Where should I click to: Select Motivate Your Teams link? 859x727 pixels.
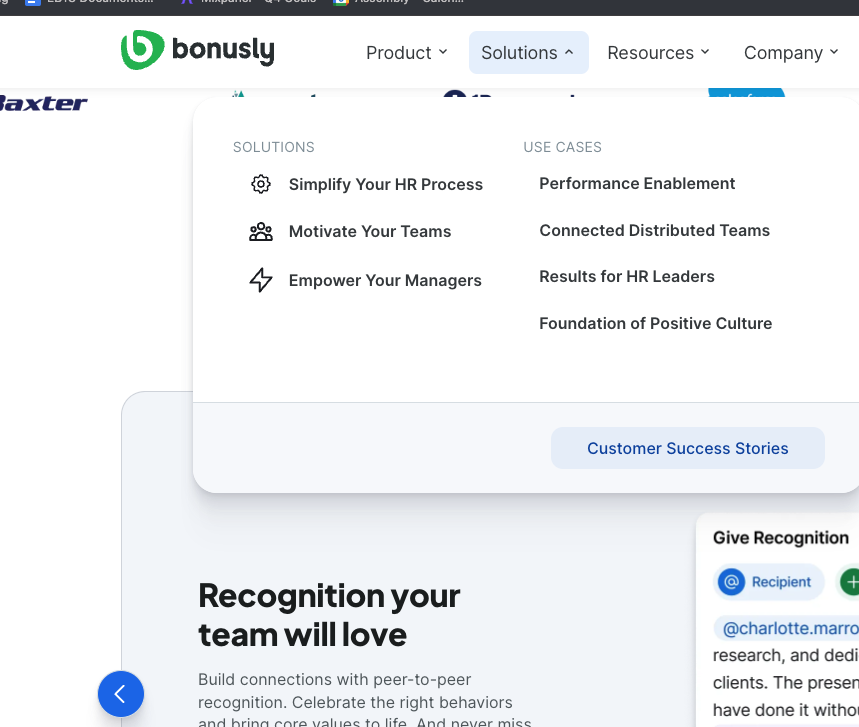tap(370, 232)
